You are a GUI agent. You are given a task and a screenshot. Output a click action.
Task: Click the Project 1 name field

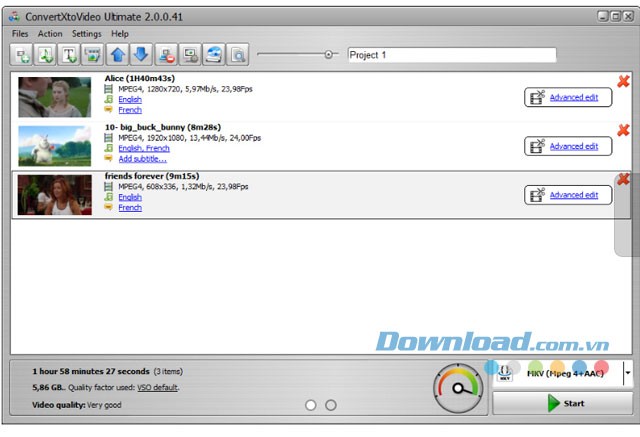pyautogui.click(x=452, y=55)
